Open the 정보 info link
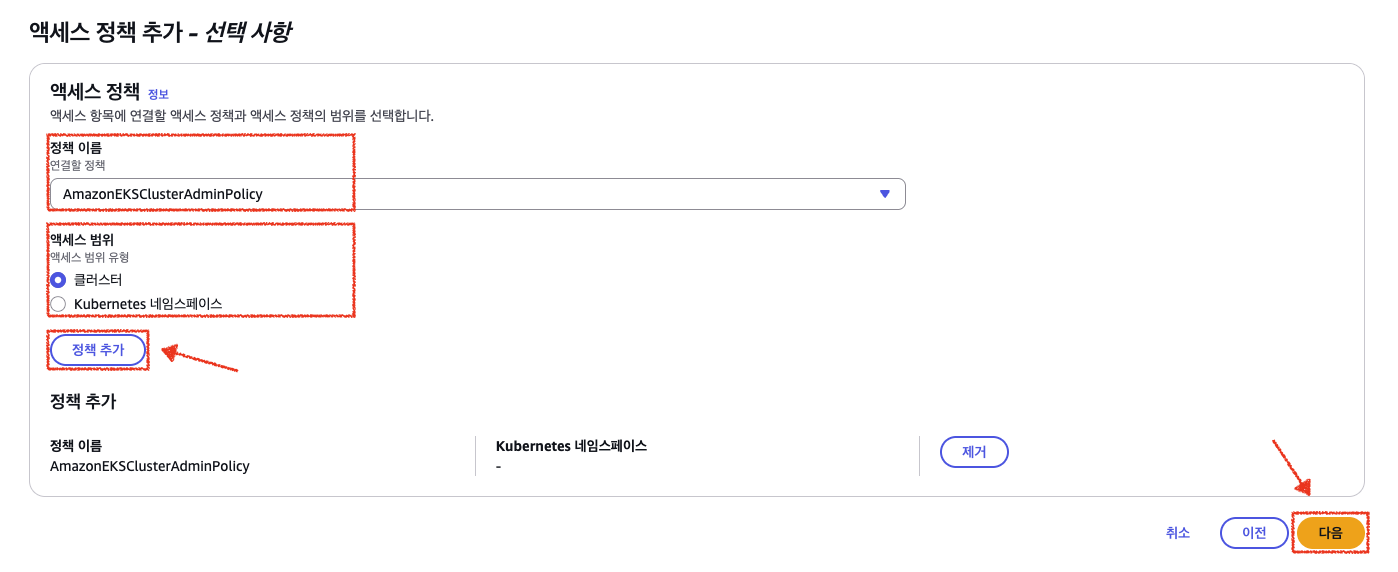 tap(158, 94)
